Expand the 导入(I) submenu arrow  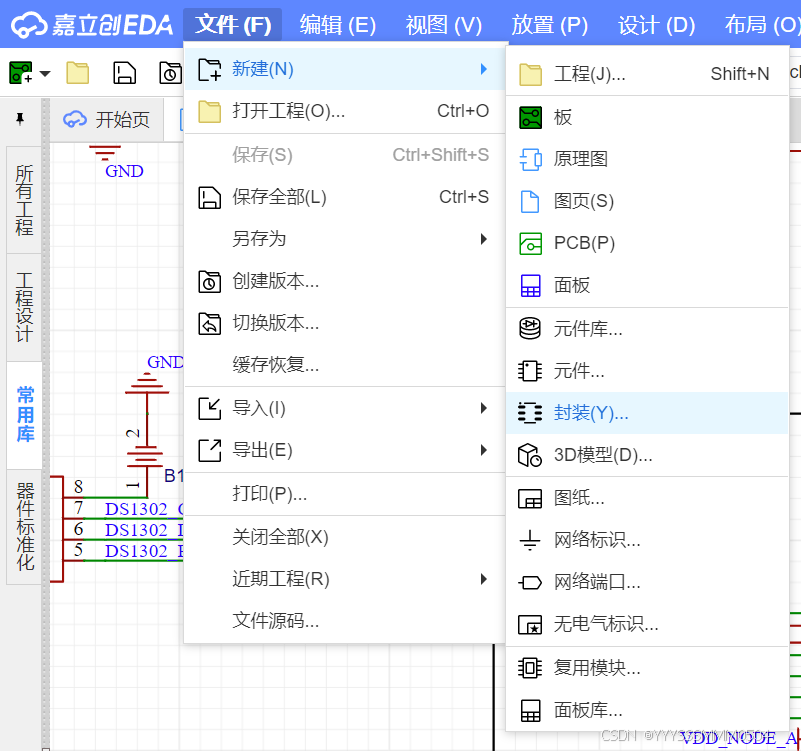[x=483, y=408]
